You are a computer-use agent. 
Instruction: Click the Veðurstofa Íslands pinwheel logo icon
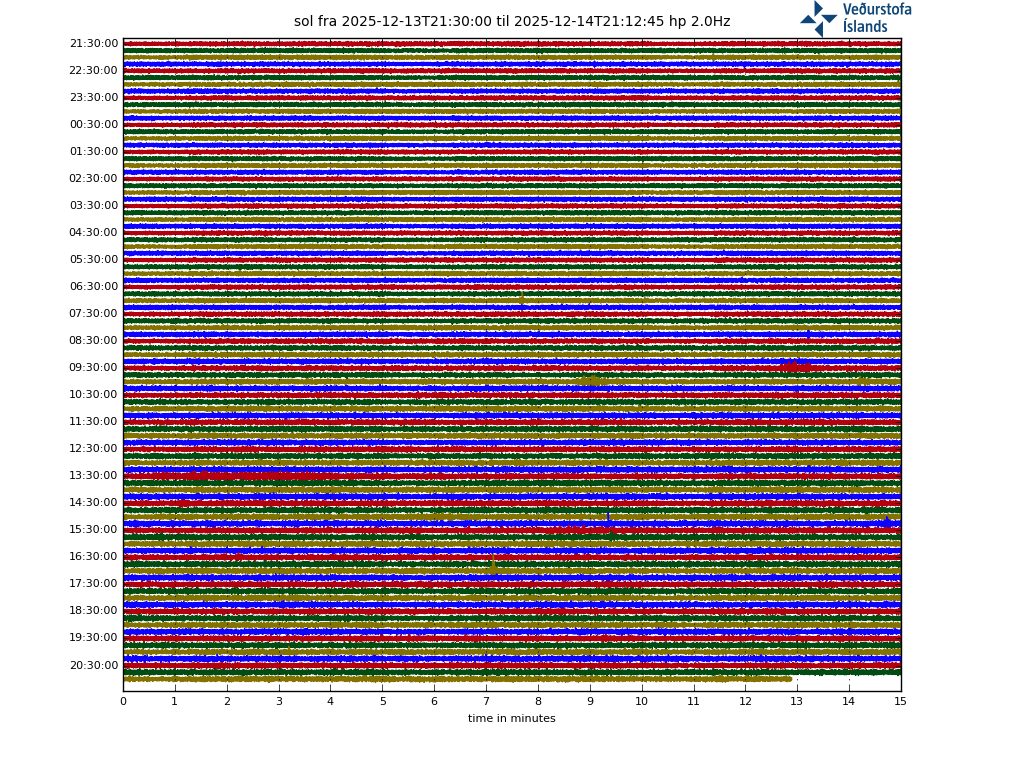click(818, 18)
